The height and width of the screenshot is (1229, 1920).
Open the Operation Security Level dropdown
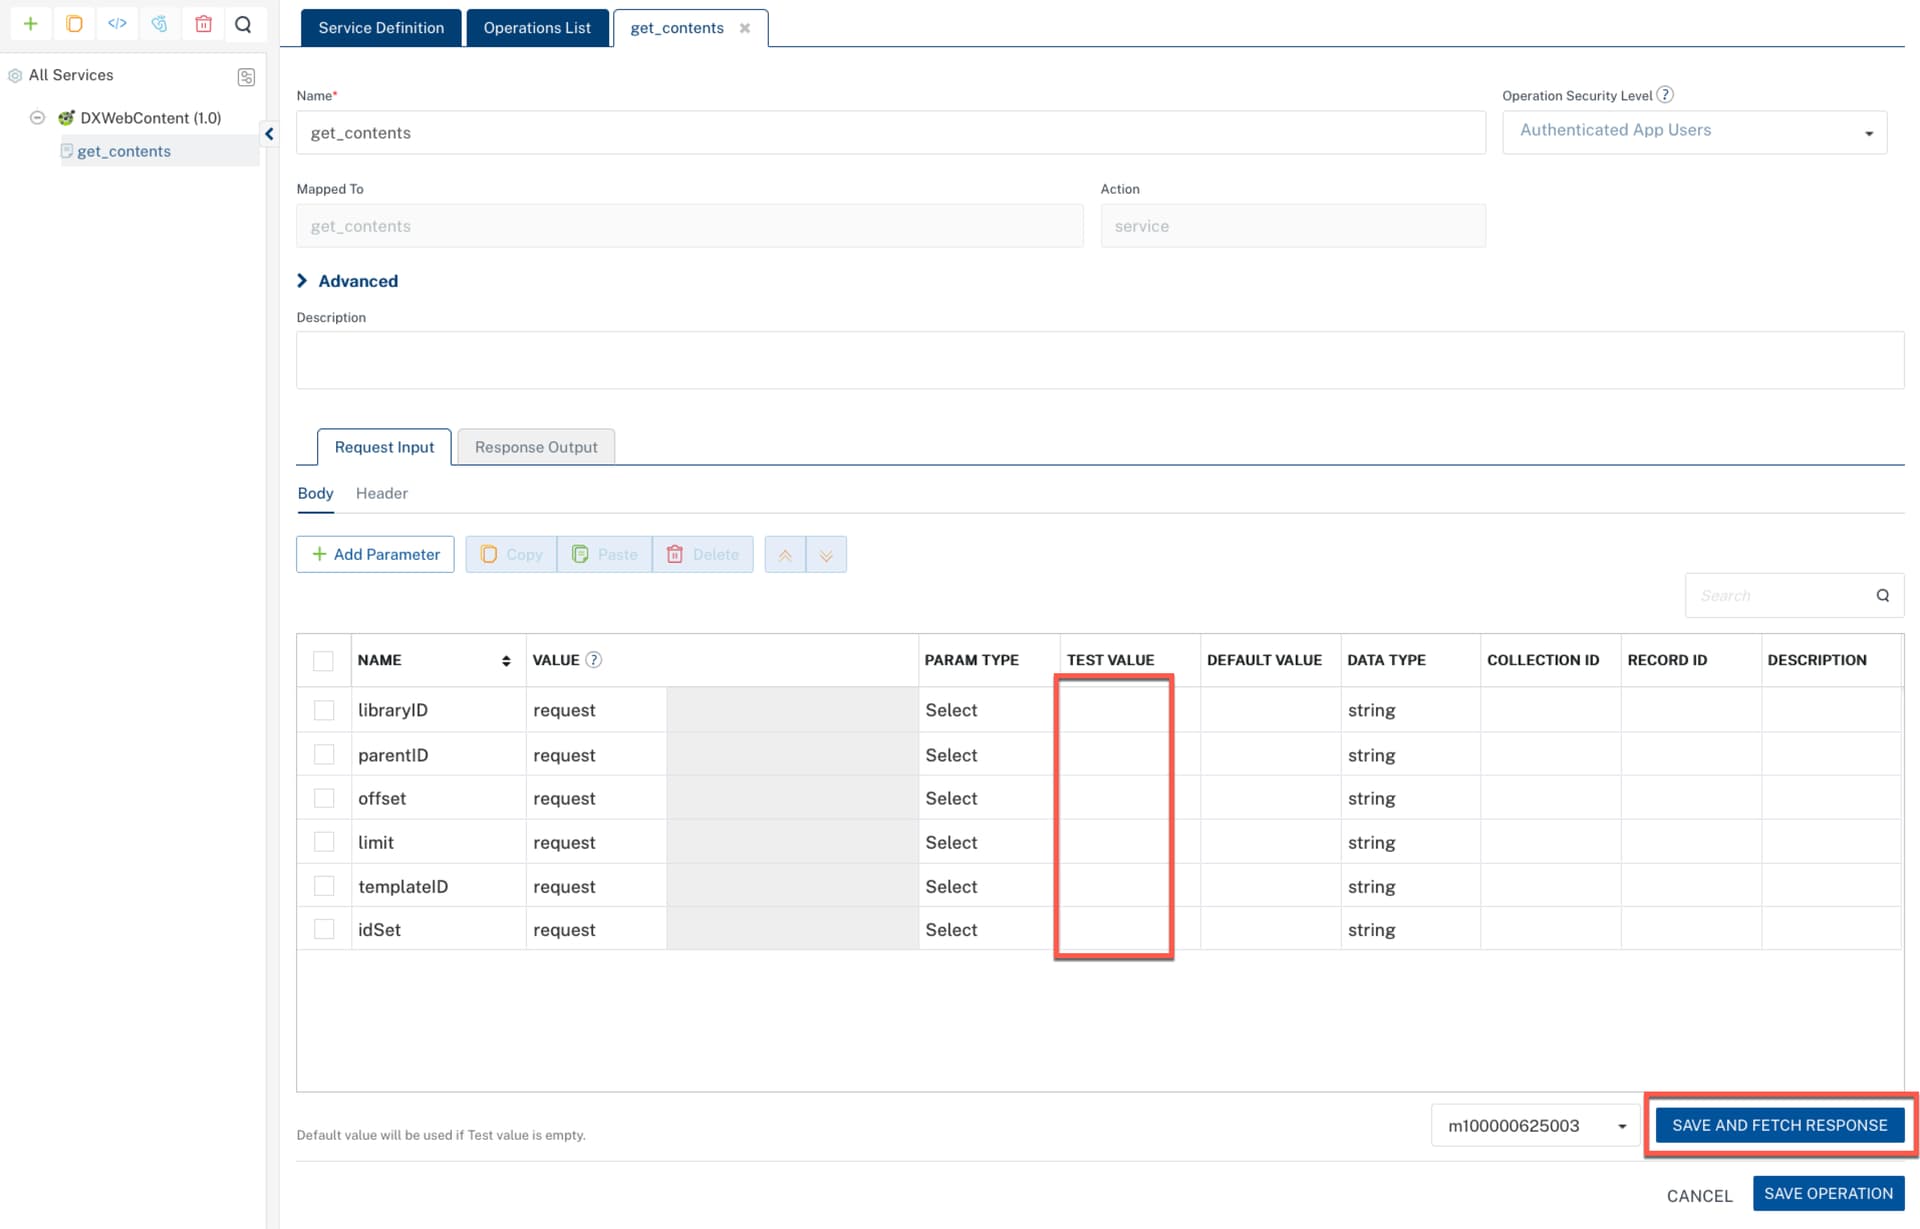coord(1694,132)
